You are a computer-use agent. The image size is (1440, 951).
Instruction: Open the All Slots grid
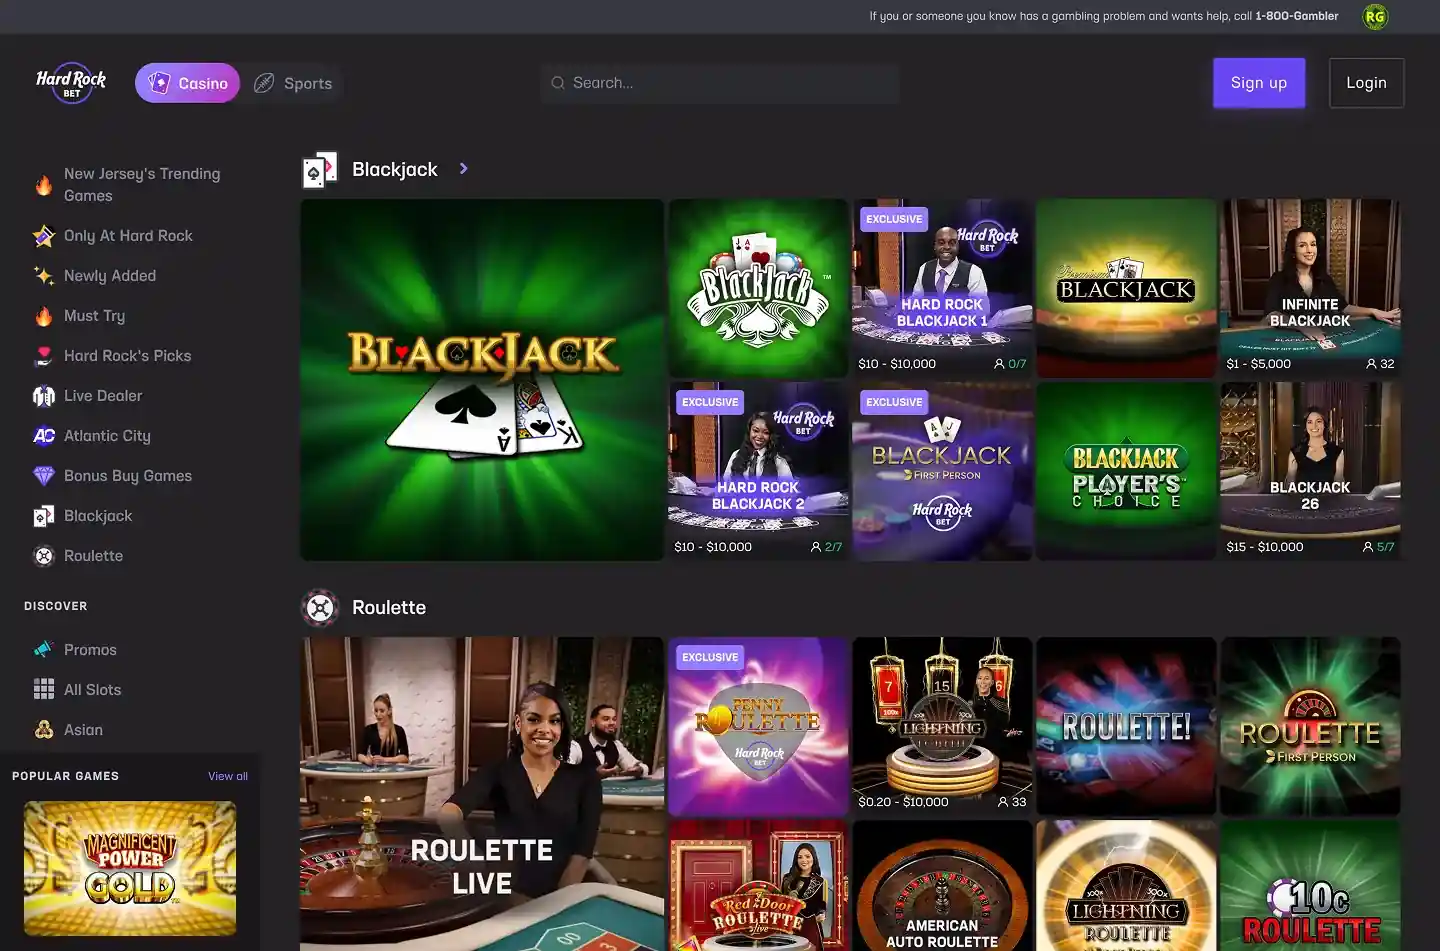(x=92, y=689)
